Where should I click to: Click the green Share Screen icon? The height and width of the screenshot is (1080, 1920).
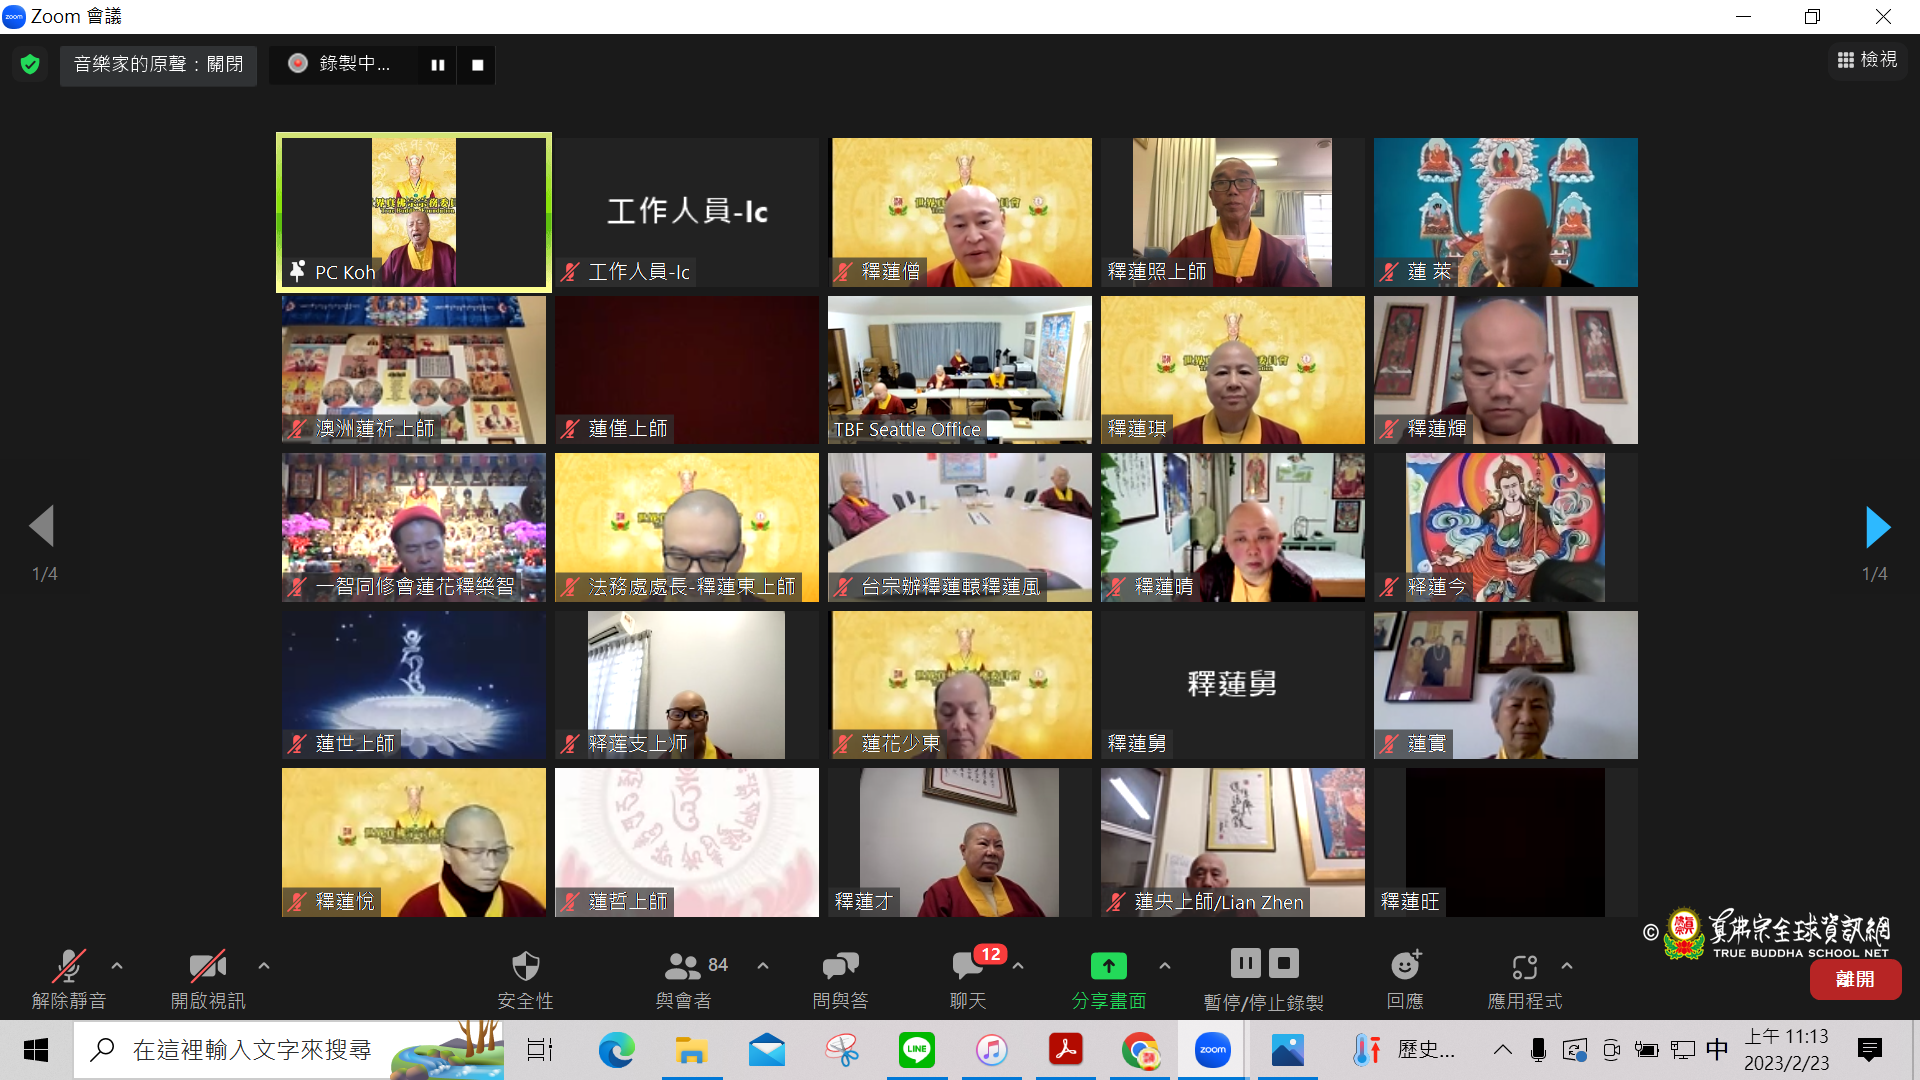[1108, 967]
